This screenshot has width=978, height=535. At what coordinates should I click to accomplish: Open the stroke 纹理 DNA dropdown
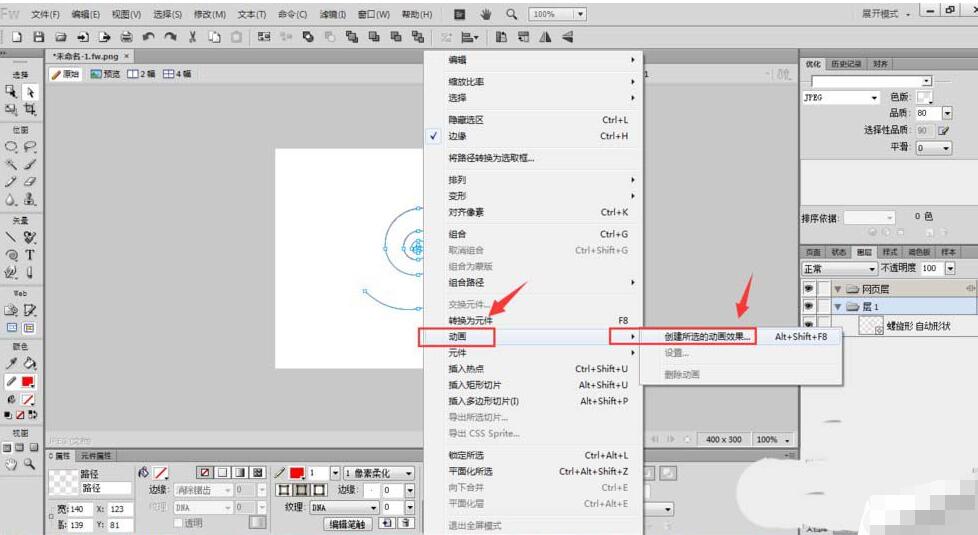coord(344,508)
